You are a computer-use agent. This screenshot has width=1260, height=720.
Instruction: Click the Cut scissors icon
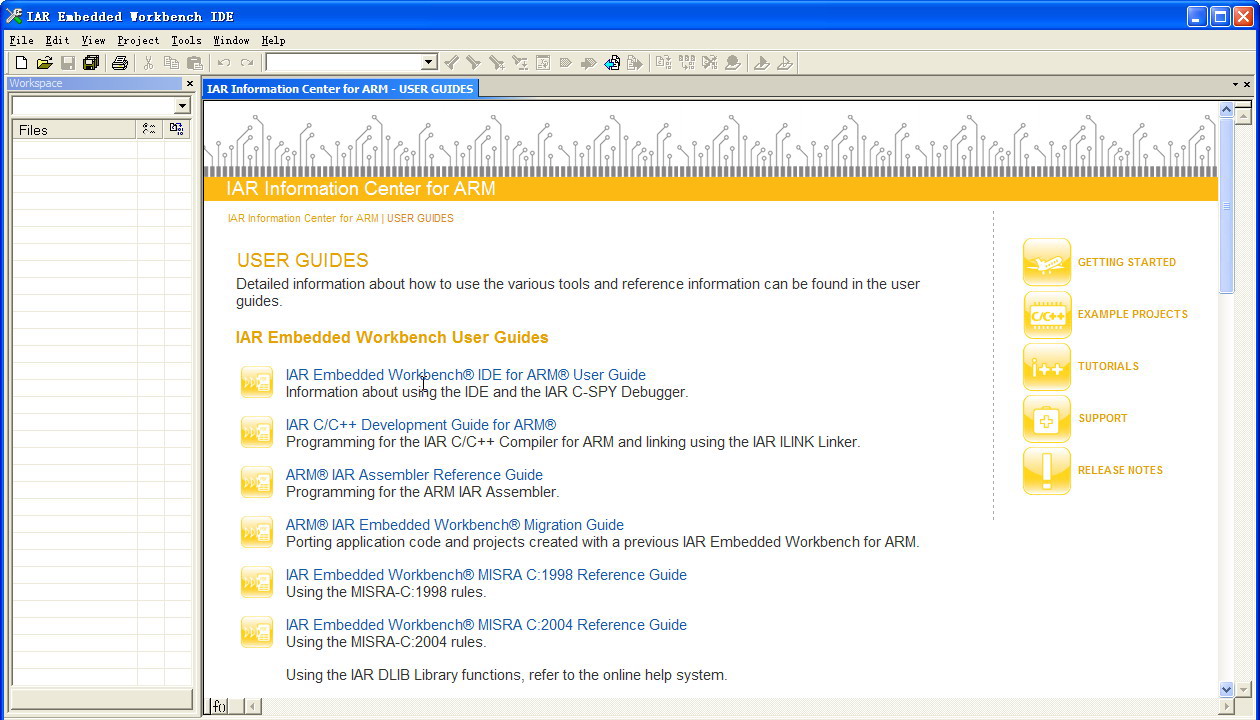coord(148,63)
